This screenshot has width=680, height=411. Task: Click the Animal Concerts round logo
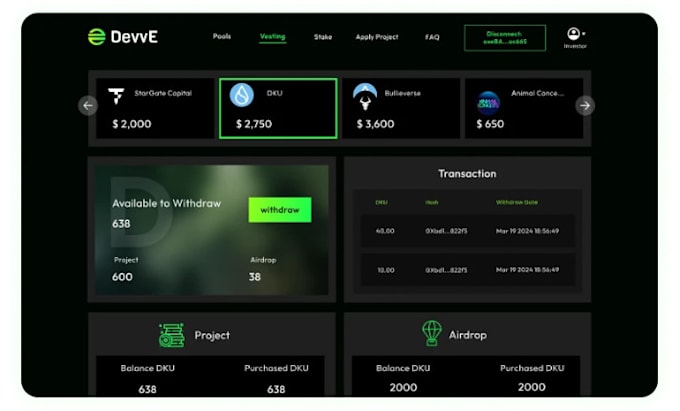(488, 103)
